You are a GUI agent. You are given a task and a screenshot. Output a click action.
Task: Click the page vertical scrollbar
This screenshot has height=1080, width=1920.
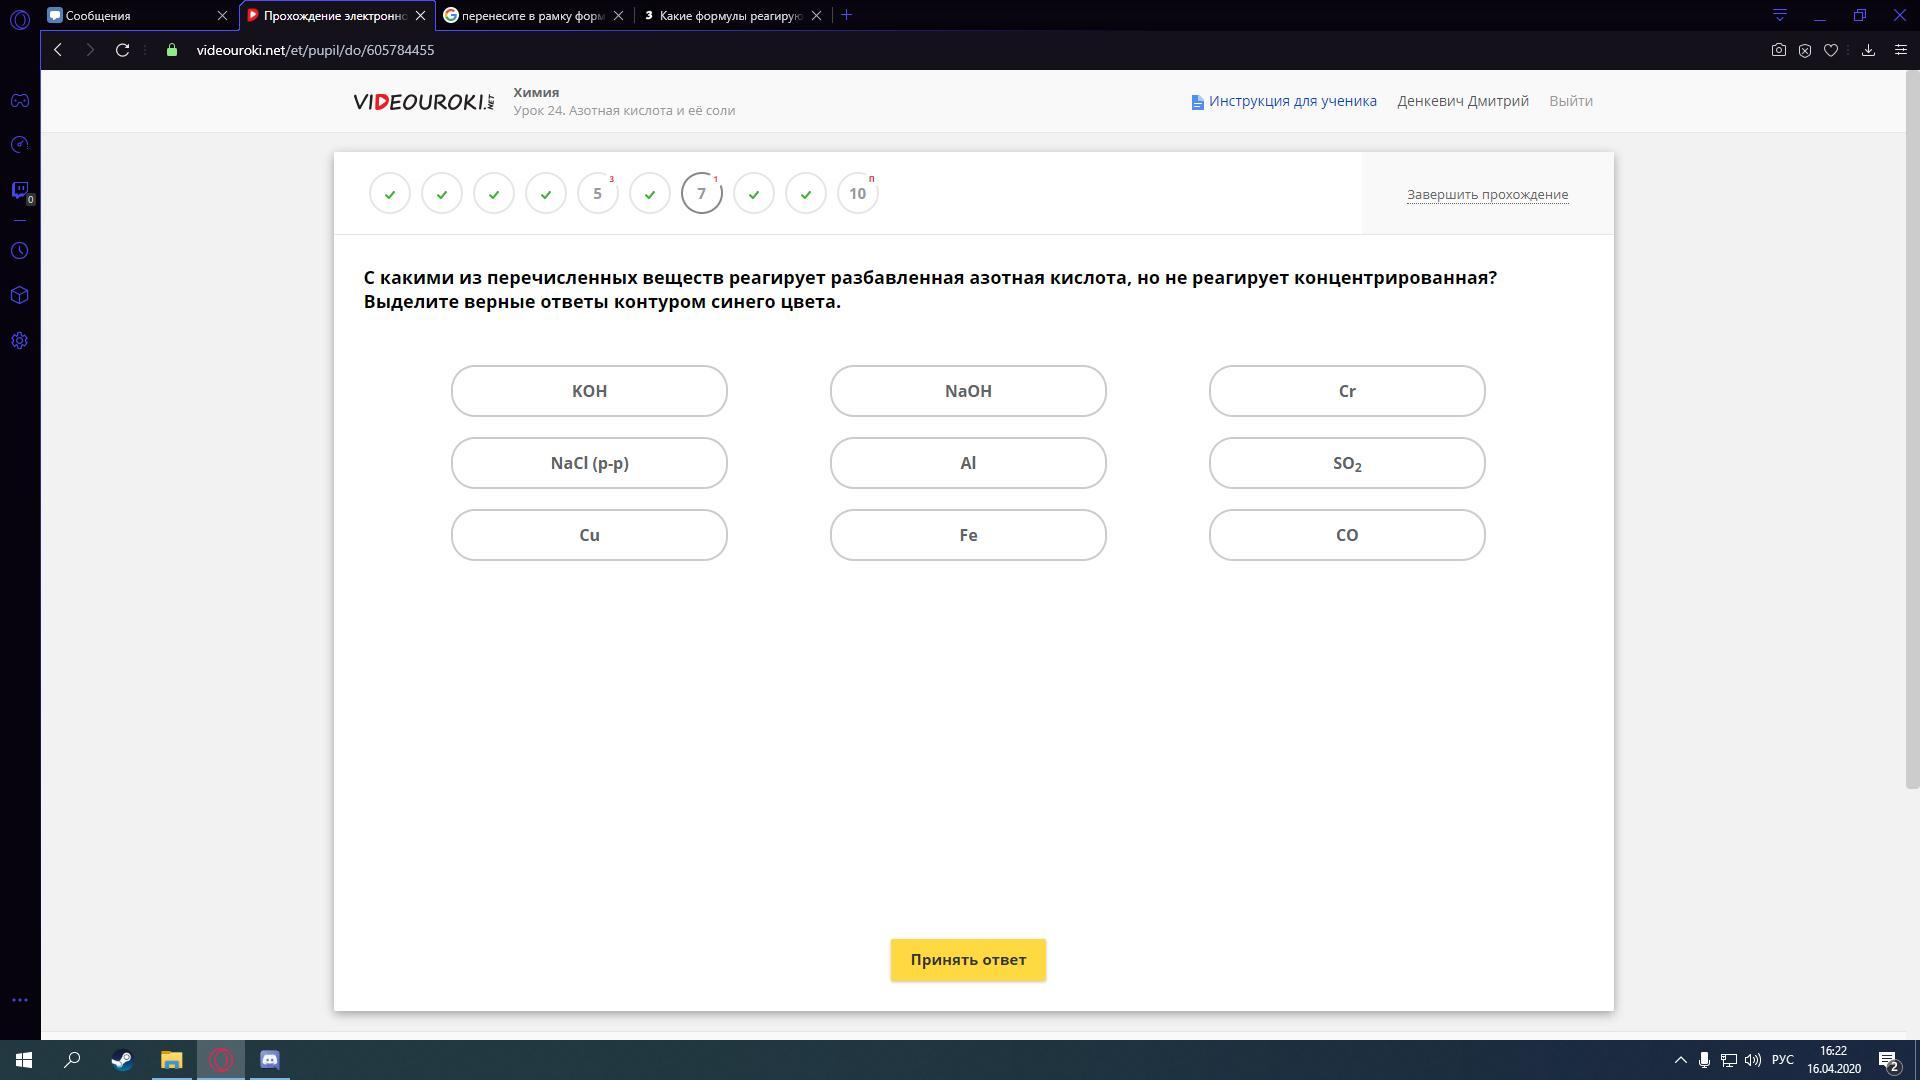(1912, 430)
